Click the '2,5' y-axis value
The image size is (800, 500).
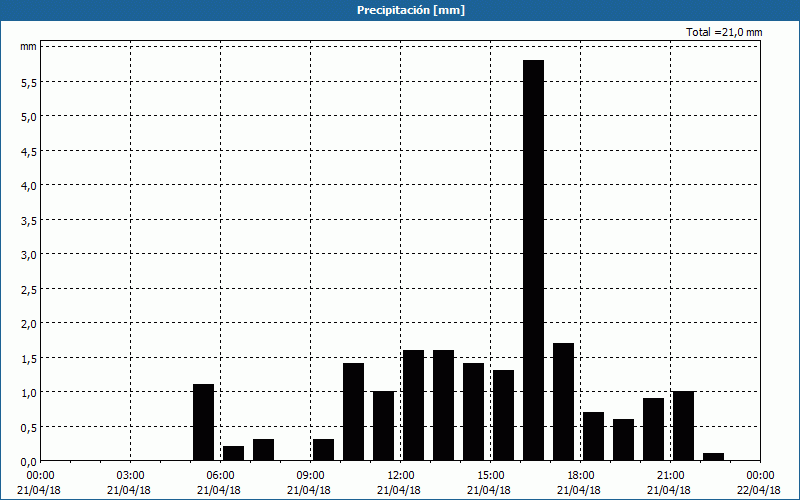[x=29, y=289]
